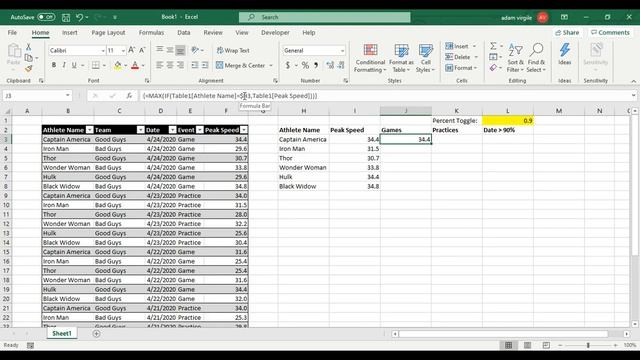Click the AutoSum sigma icon
This screenshot has height=360, width=640.
(493, 46)
